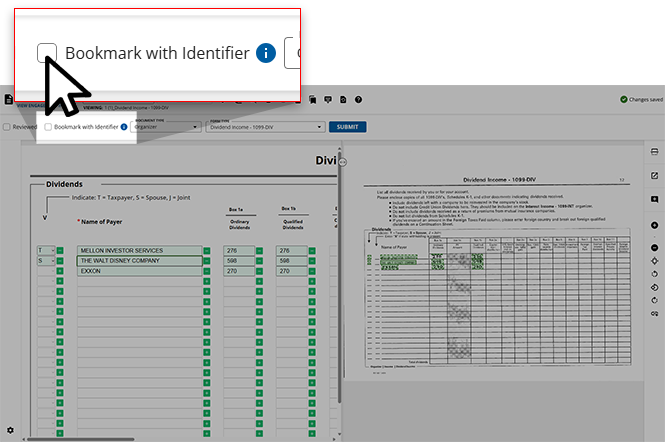665x442 pixels.
Task: Click the MELLON INVESTOR SERVICES payer field
Action: pos(140,251)
